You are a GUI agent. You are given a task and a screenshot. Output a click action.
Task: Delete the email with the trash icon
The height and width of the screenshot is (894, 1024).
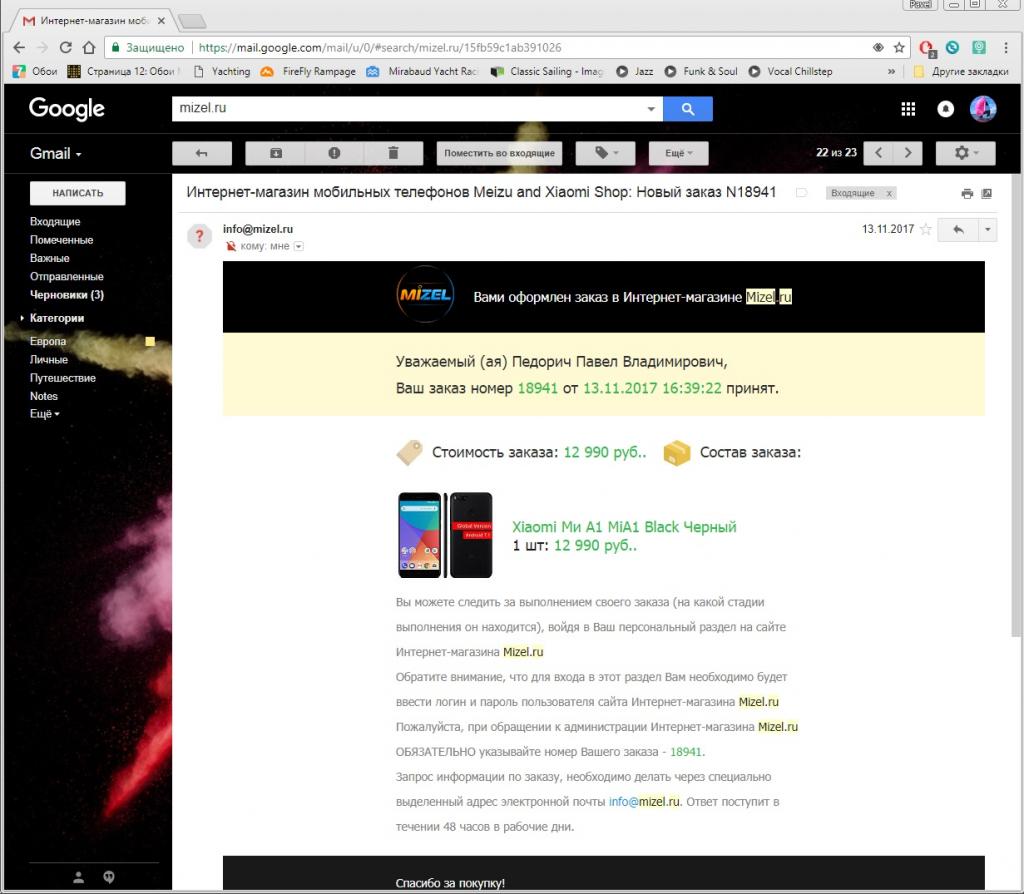[393, 153]
